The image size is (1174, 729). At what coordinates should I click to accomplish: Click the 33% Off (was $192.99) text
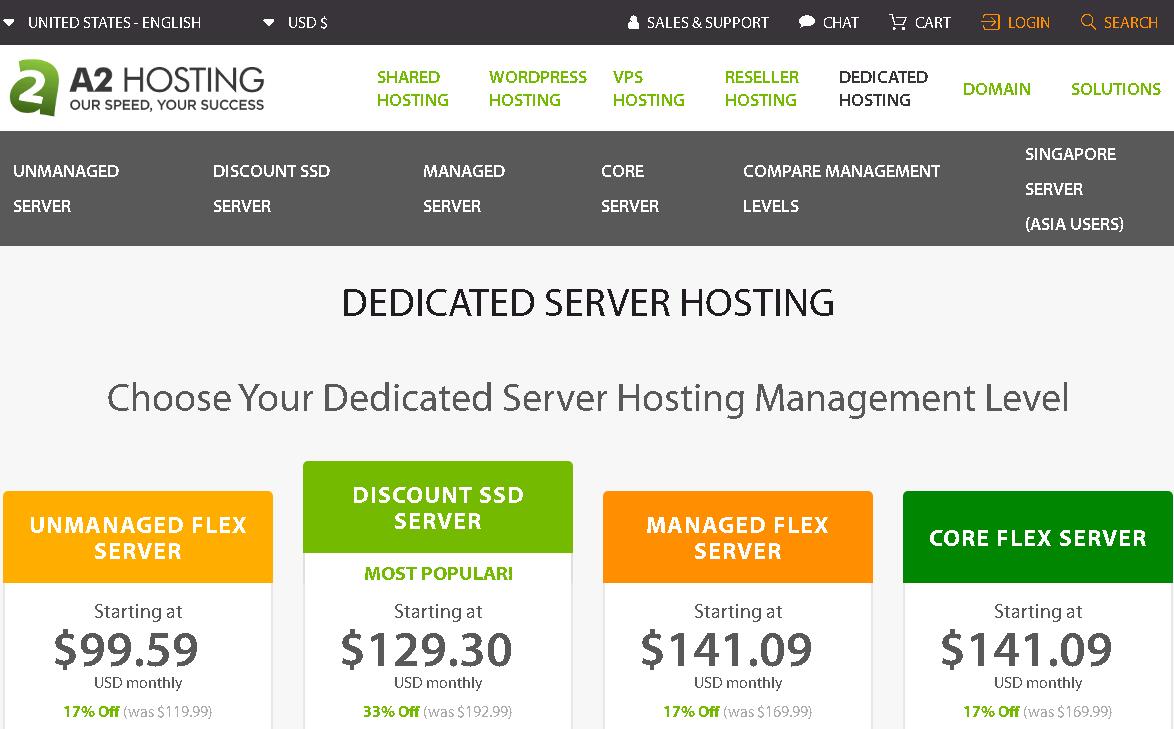(438, 711)
